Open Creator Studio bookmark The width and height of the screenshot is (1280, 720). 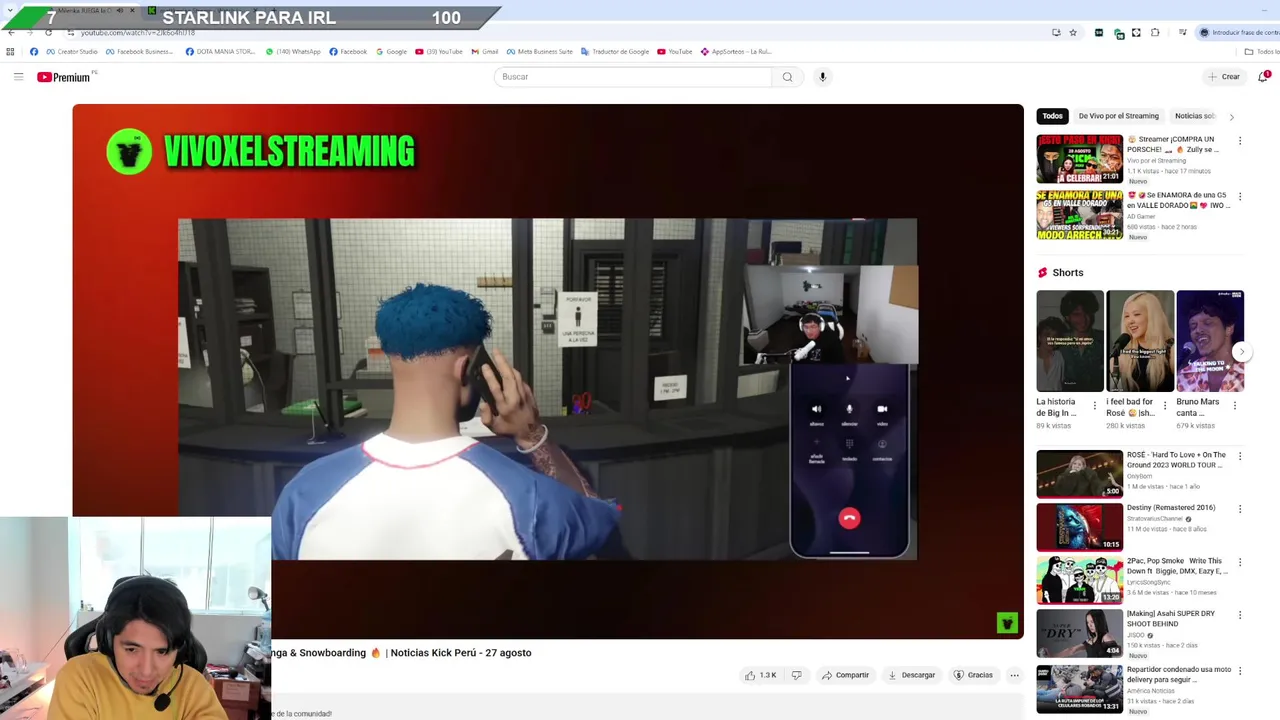(72, 52)
